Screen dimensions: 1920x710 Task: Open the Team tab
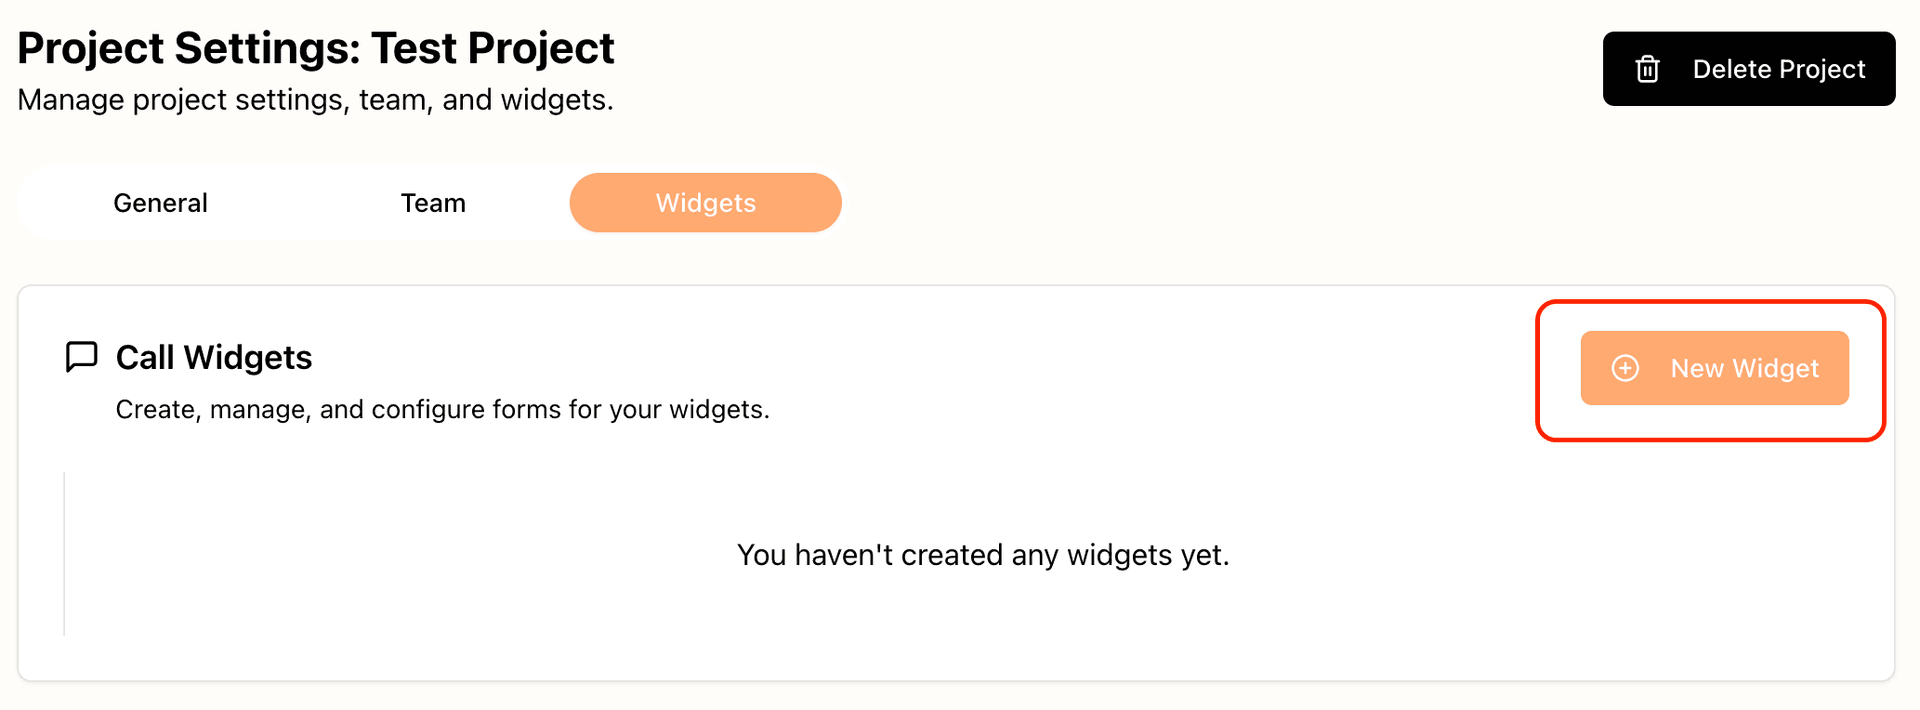coord(433,202)
